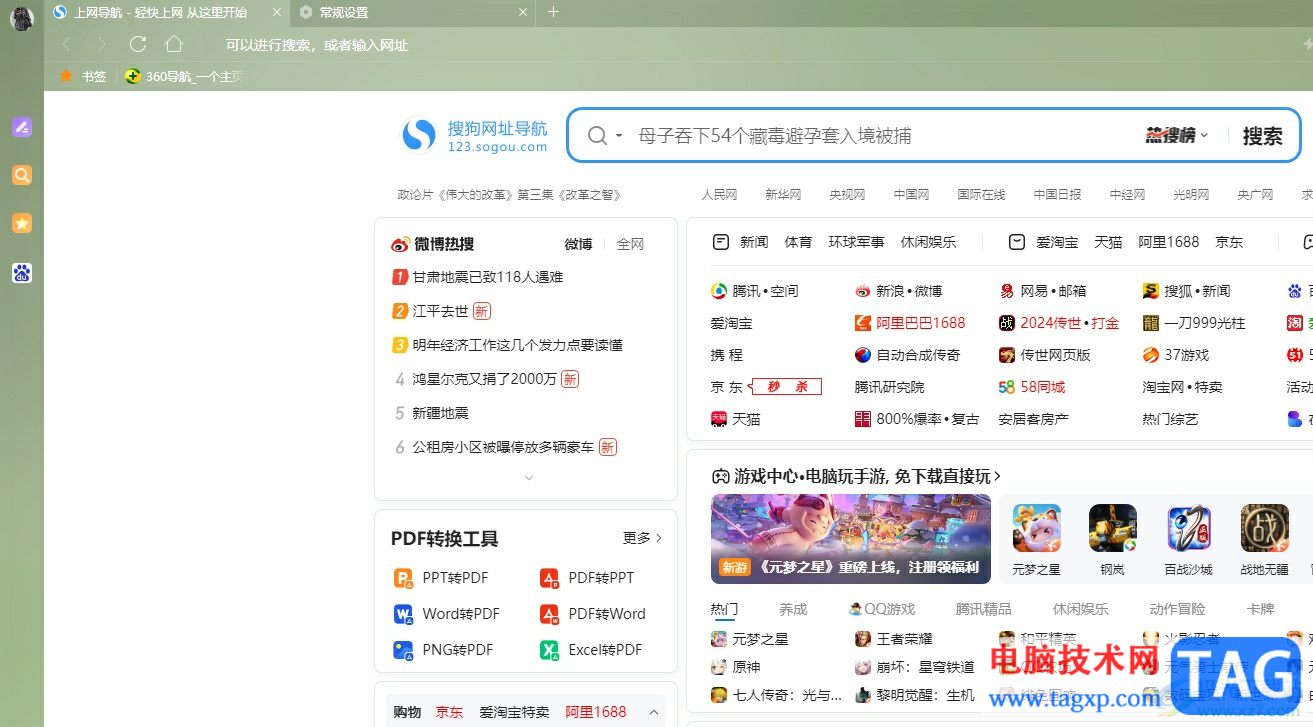Expand the search engine selector dropdown
The image size is (1313, 727).
pyautogui.click(x=604, y=136)
